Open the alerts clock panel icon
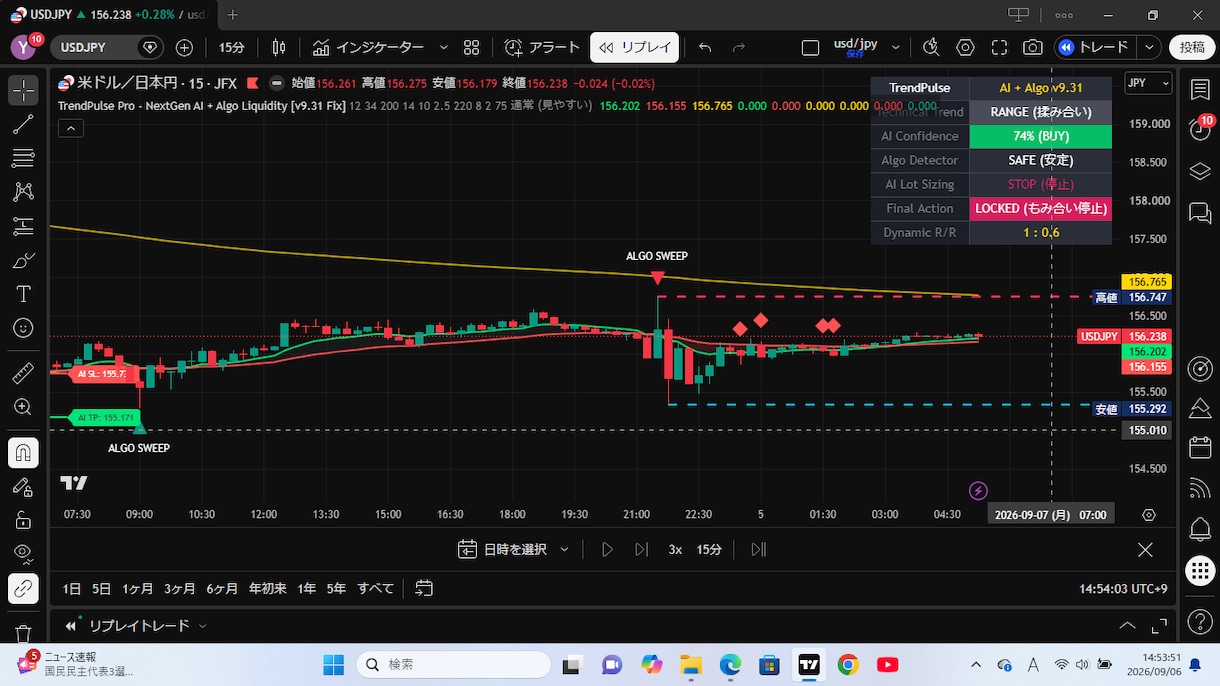This screenshot has width=1220, height=686. coord(1200,128)
